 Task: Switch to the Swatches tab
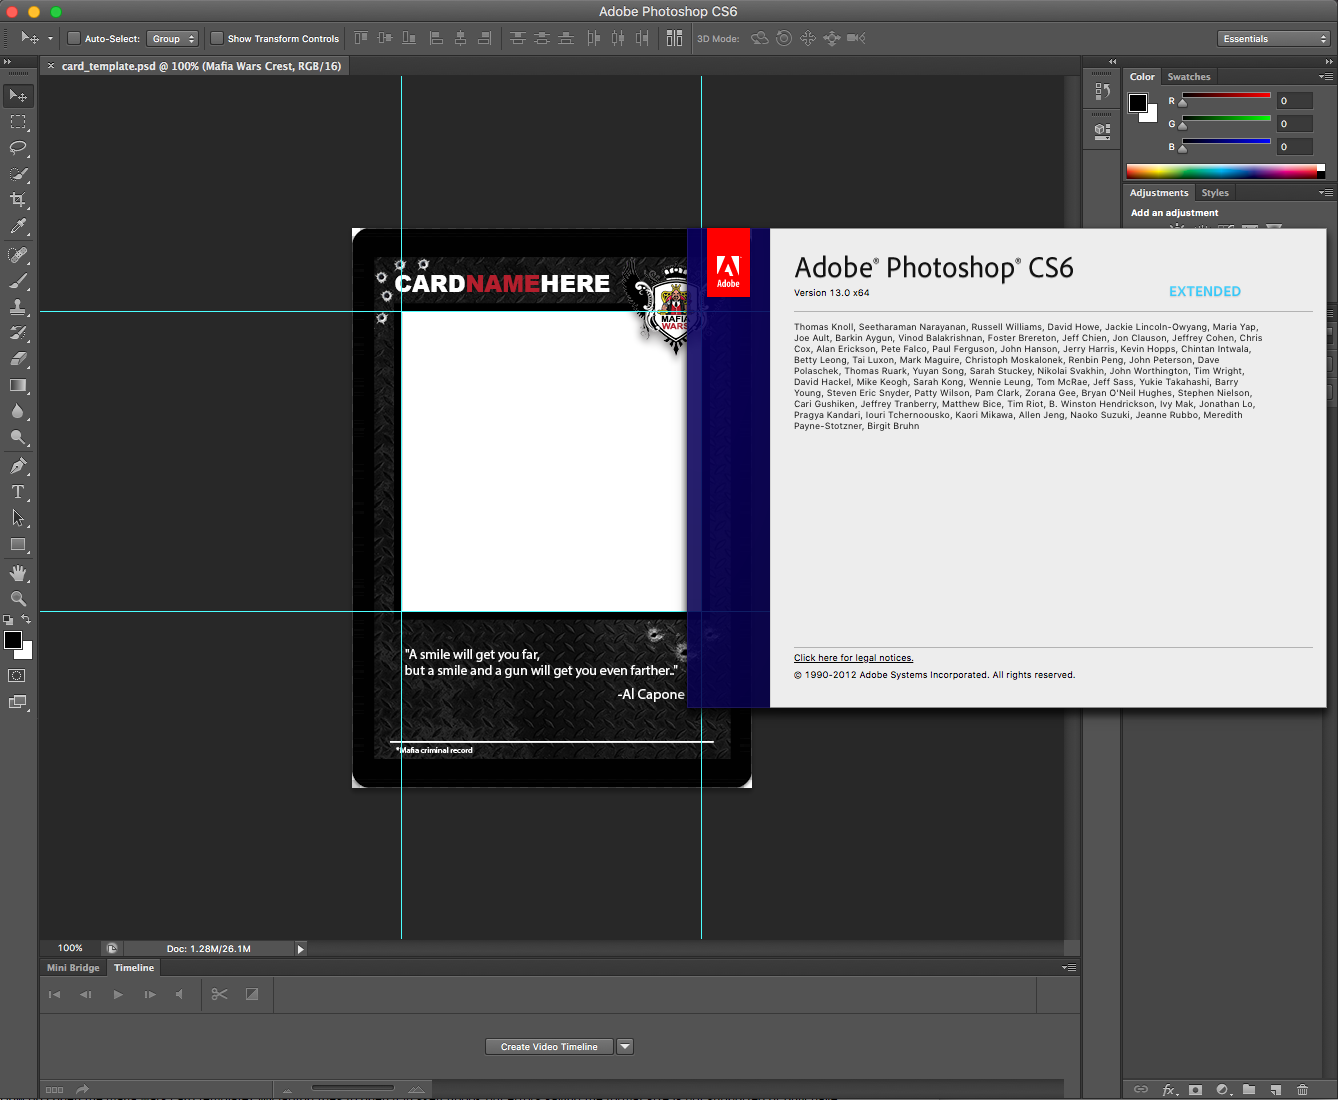pos(1189,77)
